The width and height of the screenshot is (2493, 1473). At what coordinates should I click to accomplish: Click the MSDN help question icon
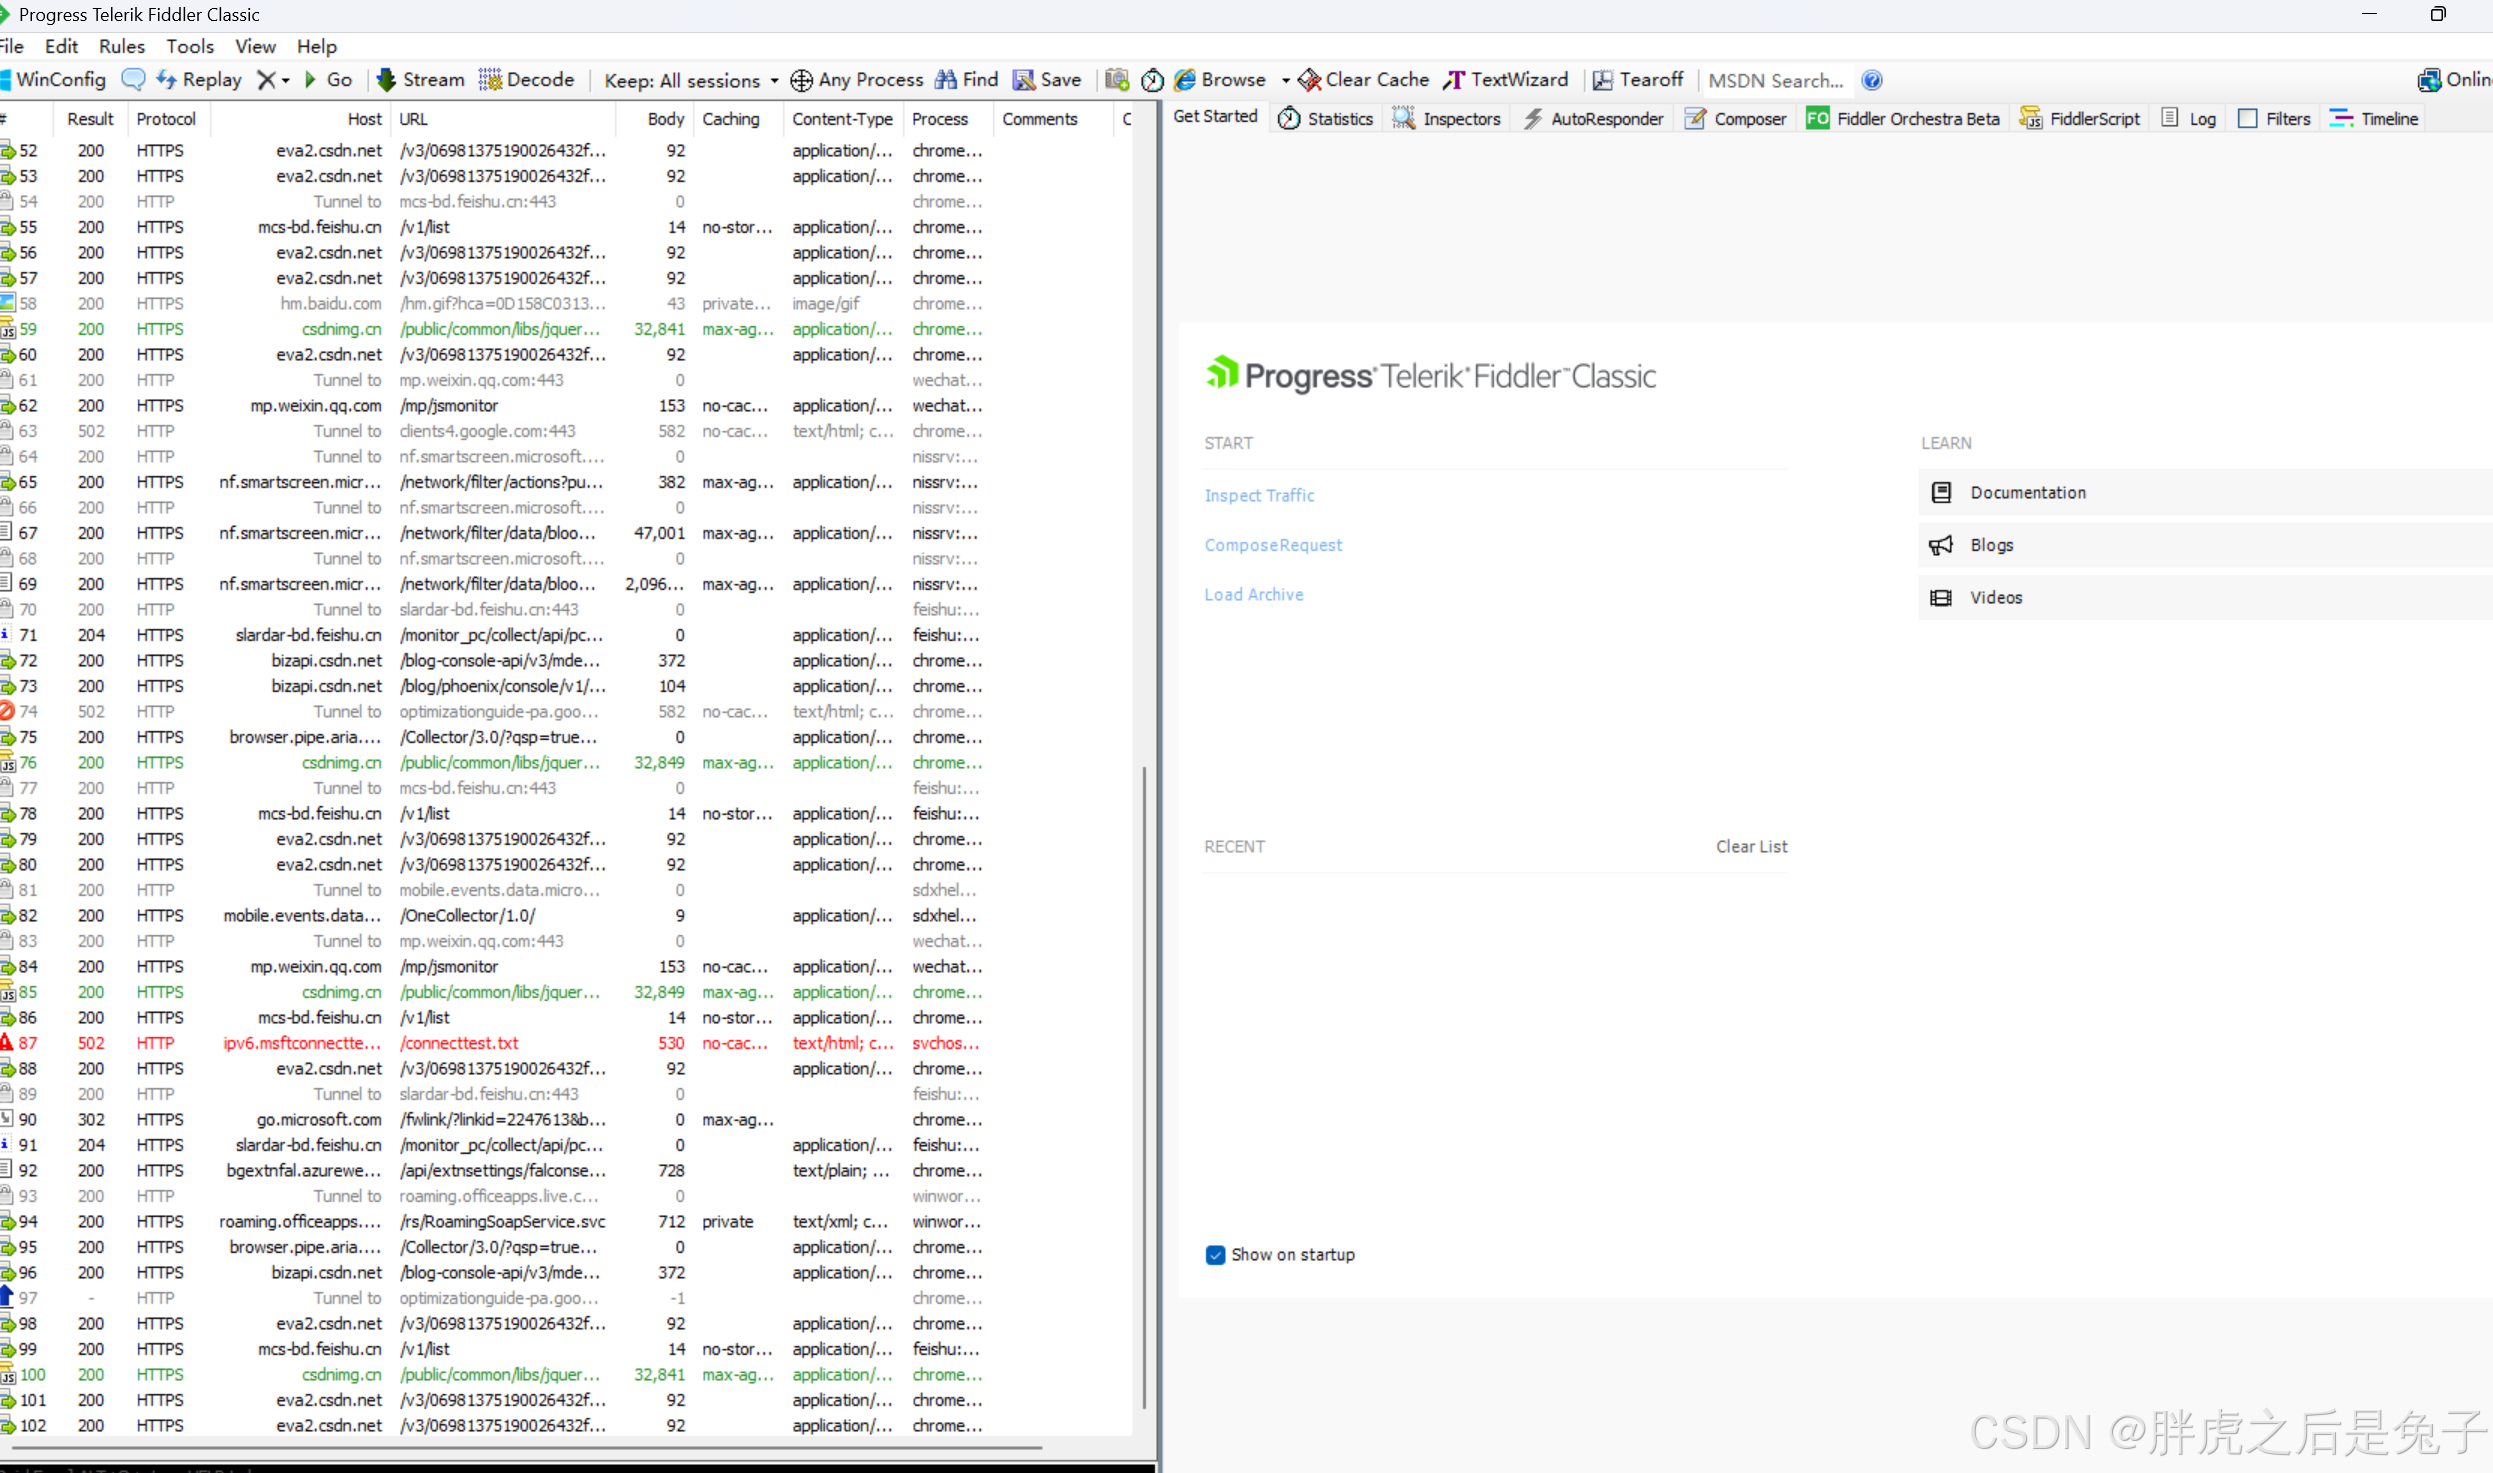pos(1872,80)
